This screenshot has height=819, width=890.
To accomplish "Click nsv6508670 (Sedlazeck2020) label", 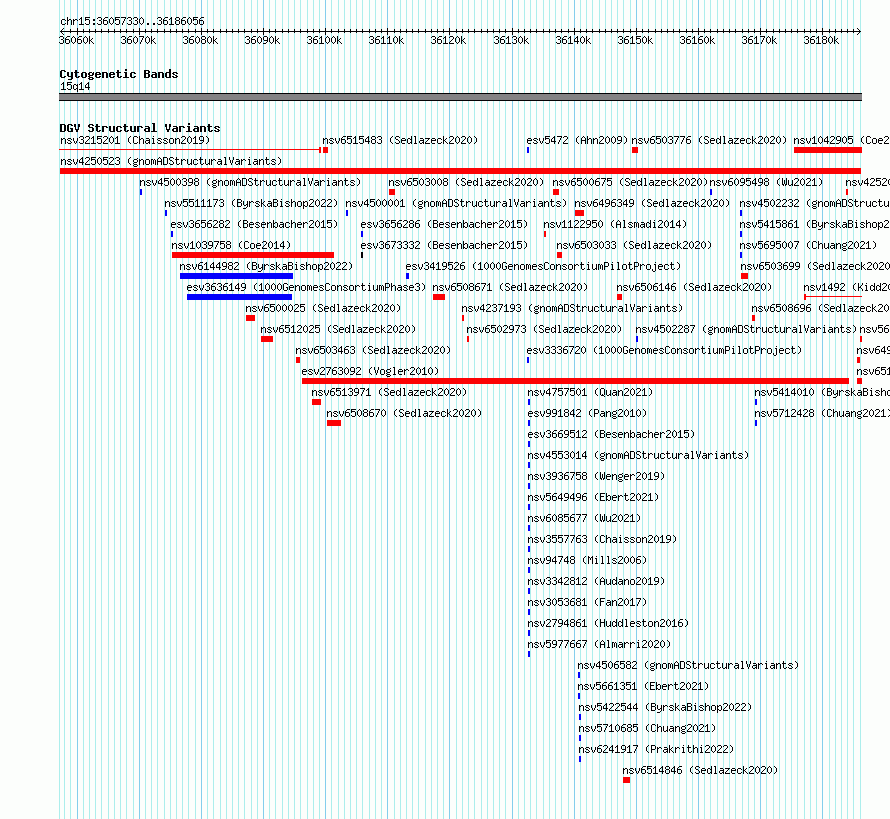I will pos(404,413).
